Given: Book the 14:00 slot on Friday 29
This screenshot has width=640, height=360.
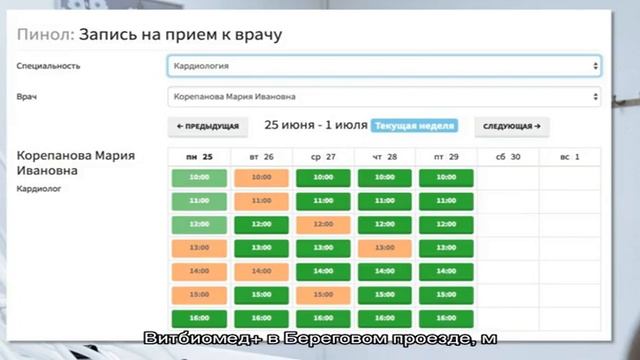Looking at the screenshot, I should coord(446,272).
